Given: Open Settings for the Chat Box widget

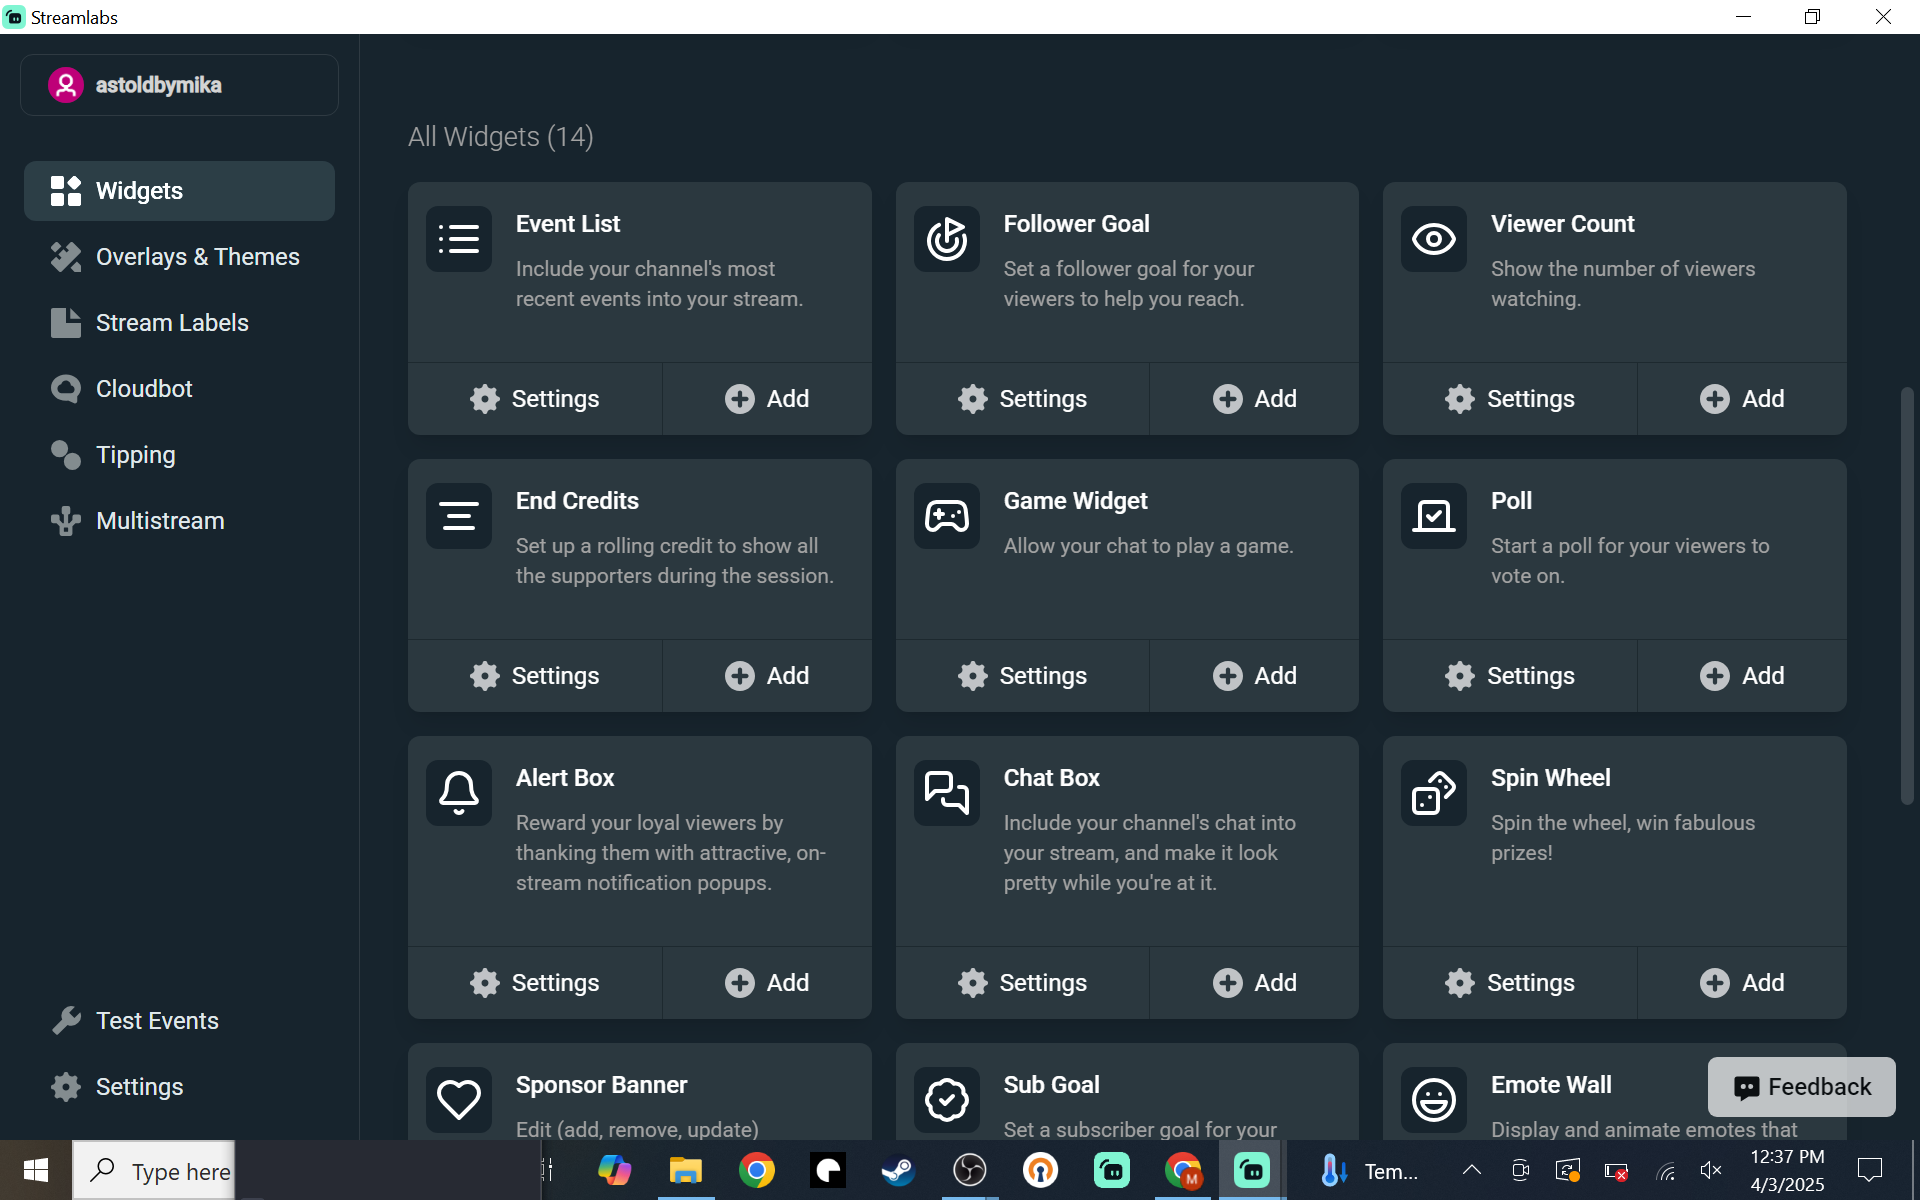Looking at the screenshot, I should coord(1022,982).
